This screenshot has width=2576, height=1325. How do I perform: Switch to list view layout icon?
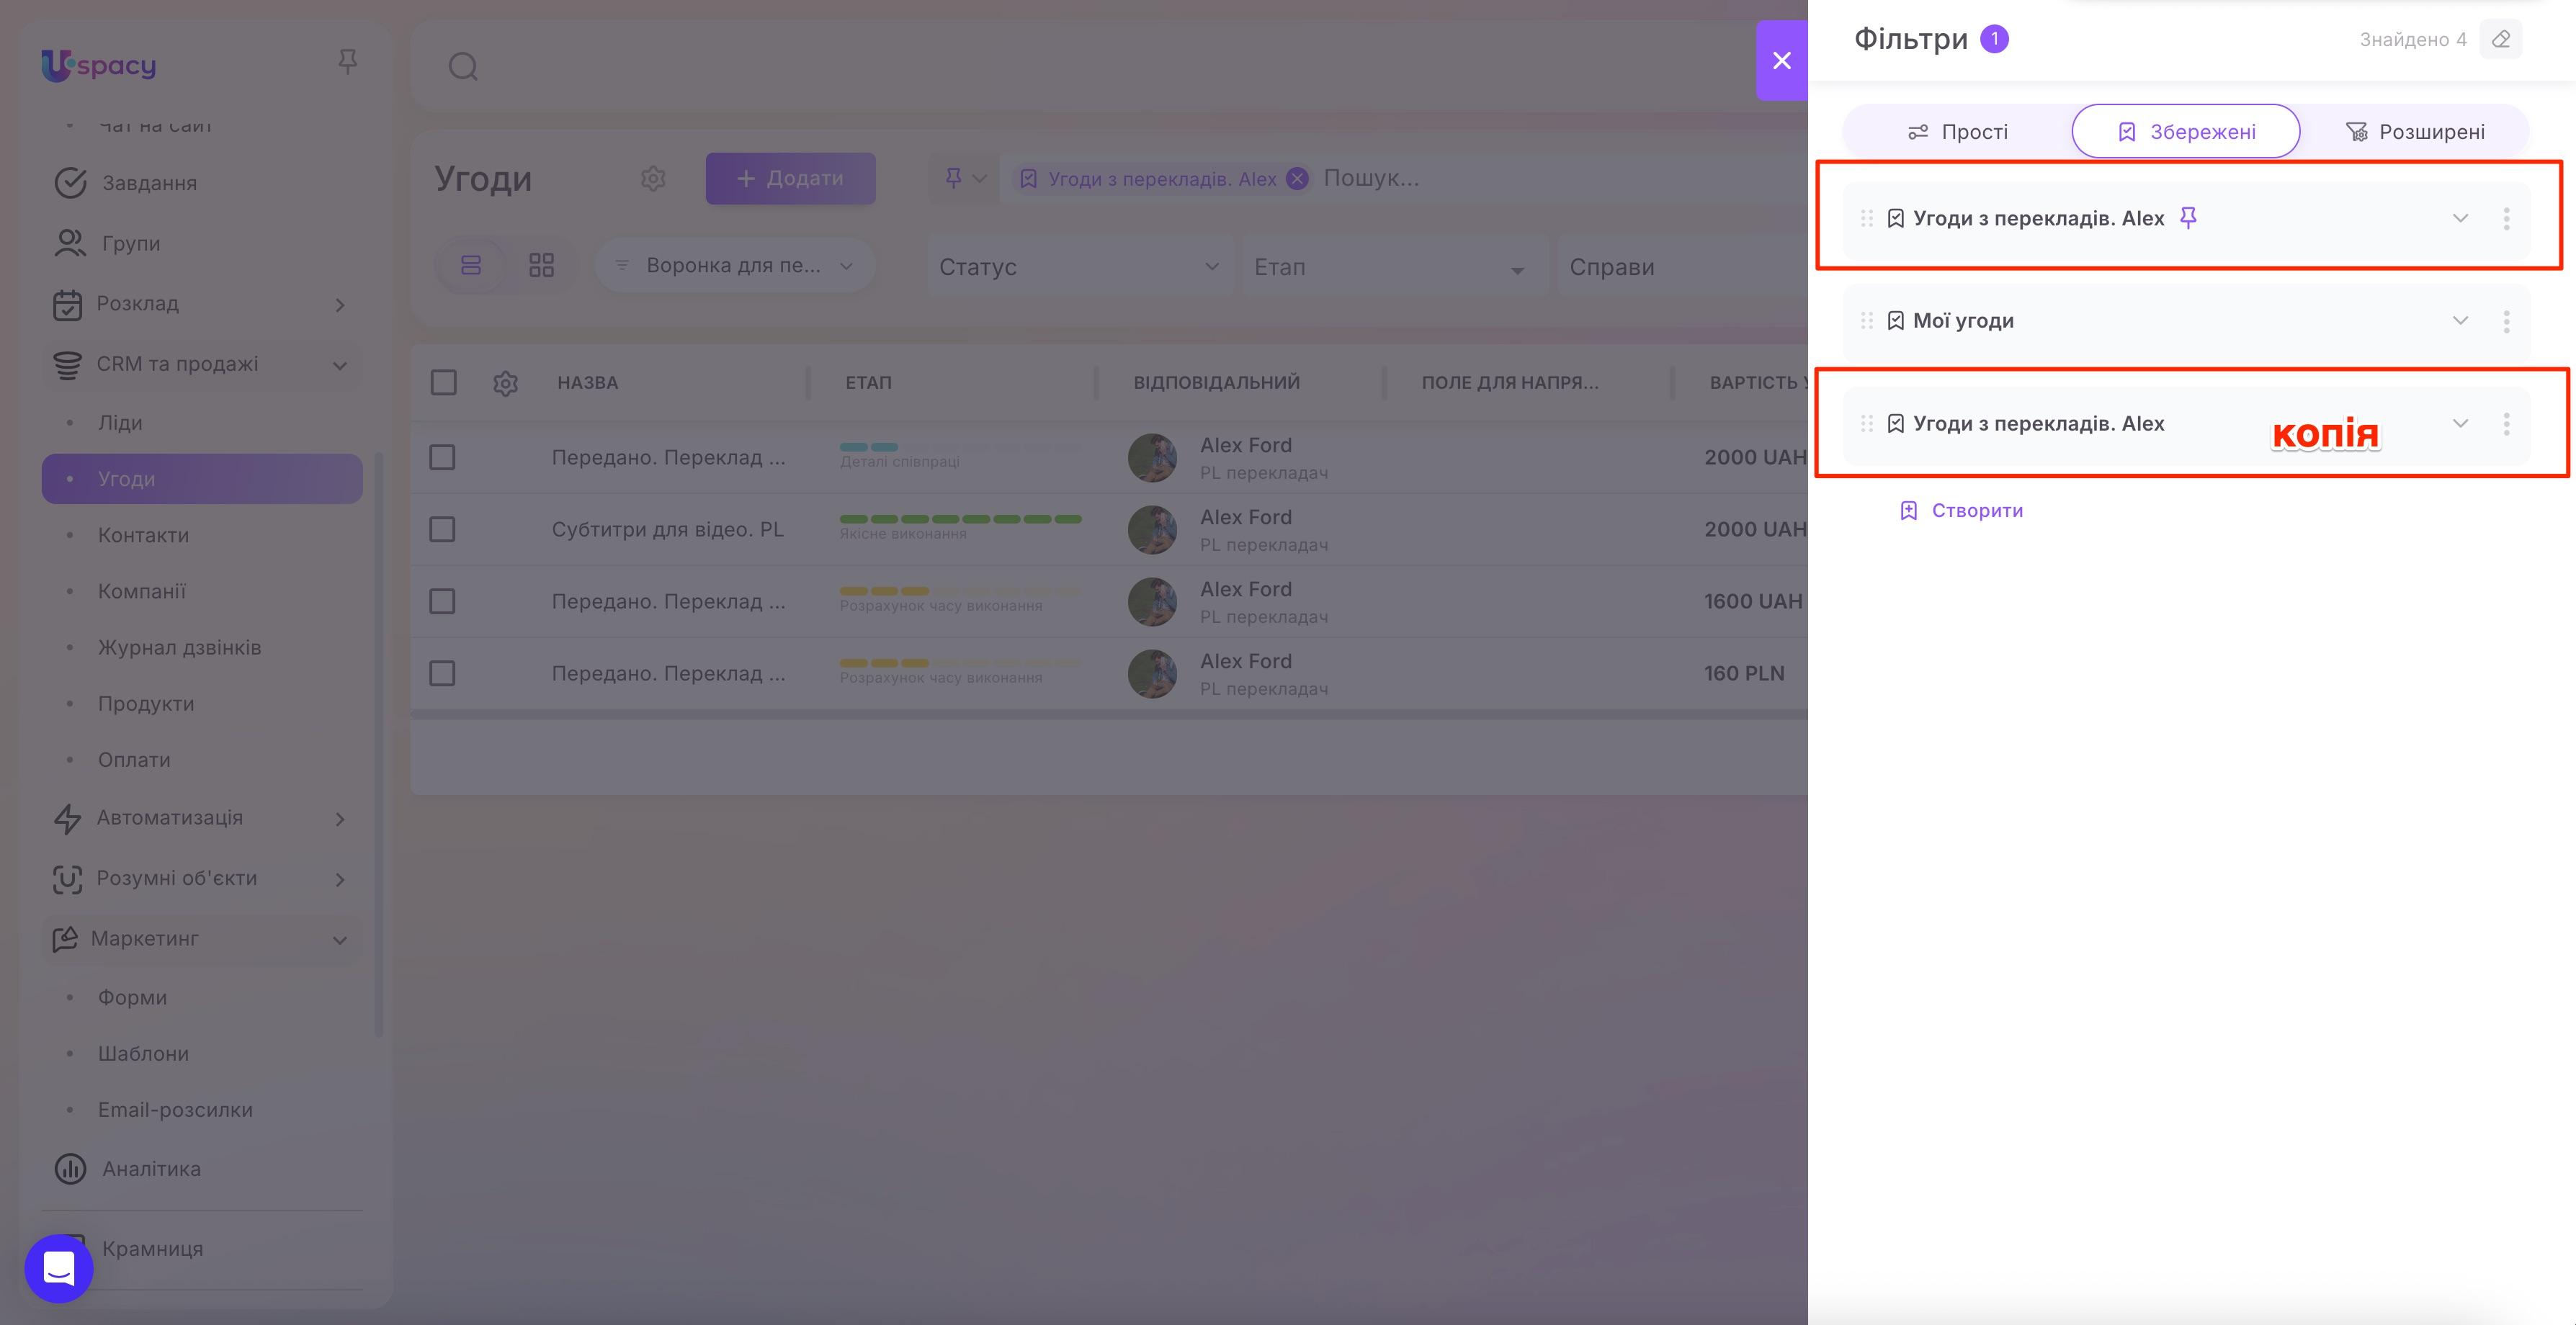[470, 265]
